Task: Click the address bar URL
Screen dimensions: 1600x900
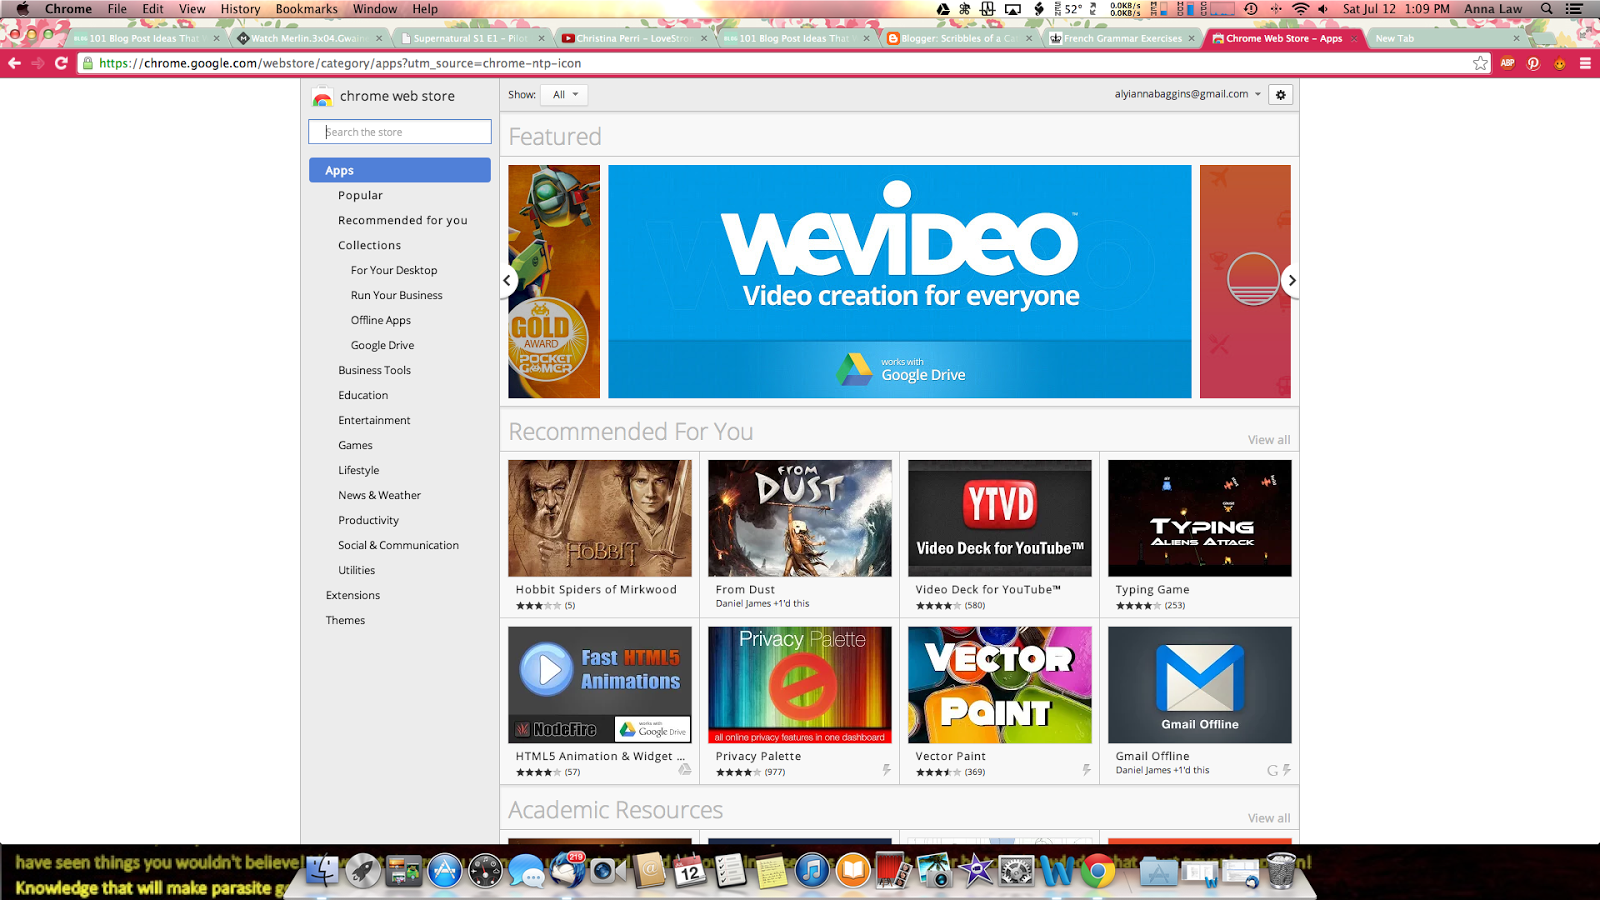Action: point(340,63)
